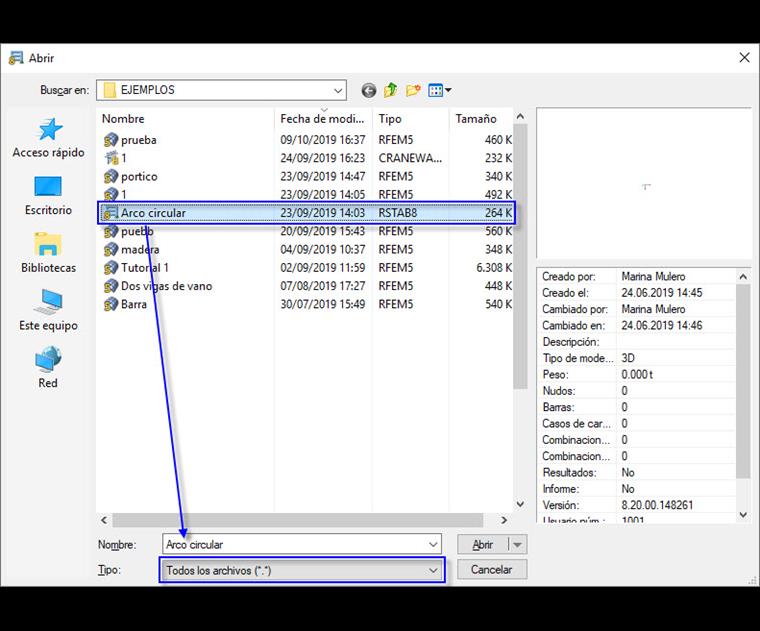Select the CRANEWAY file named 1
Image resolution: width=760 pixels, height=631 pixels.
coord(123,158)
